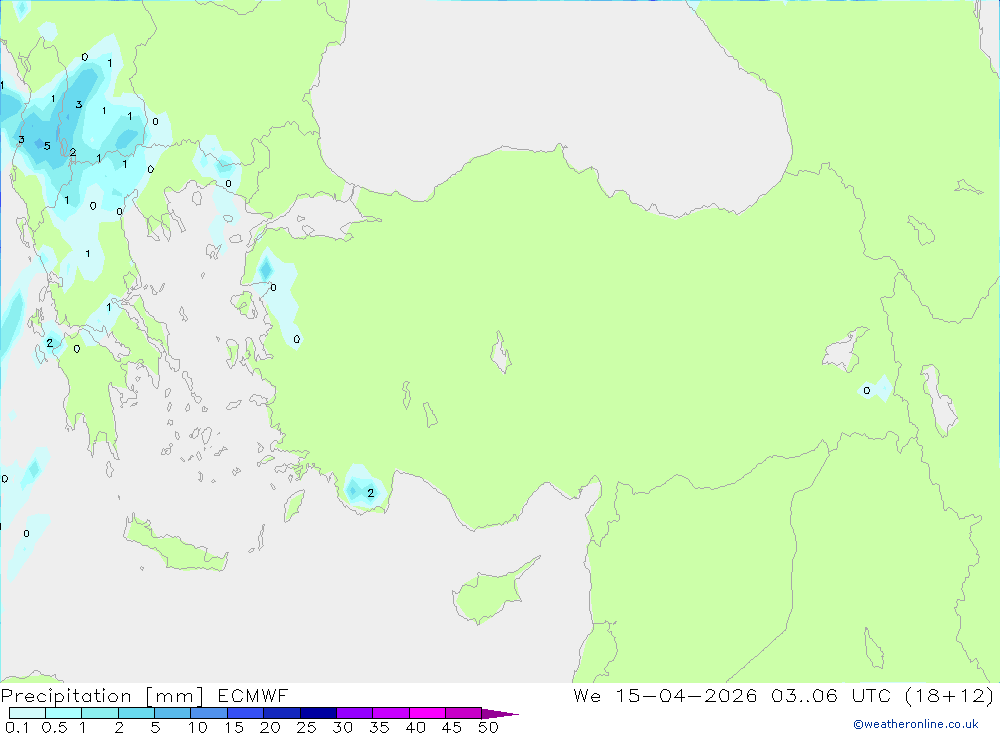Click the 2–5 mm legend color swatch
The height and width of the screenshot is (733, 1000).
pos(136,713)
